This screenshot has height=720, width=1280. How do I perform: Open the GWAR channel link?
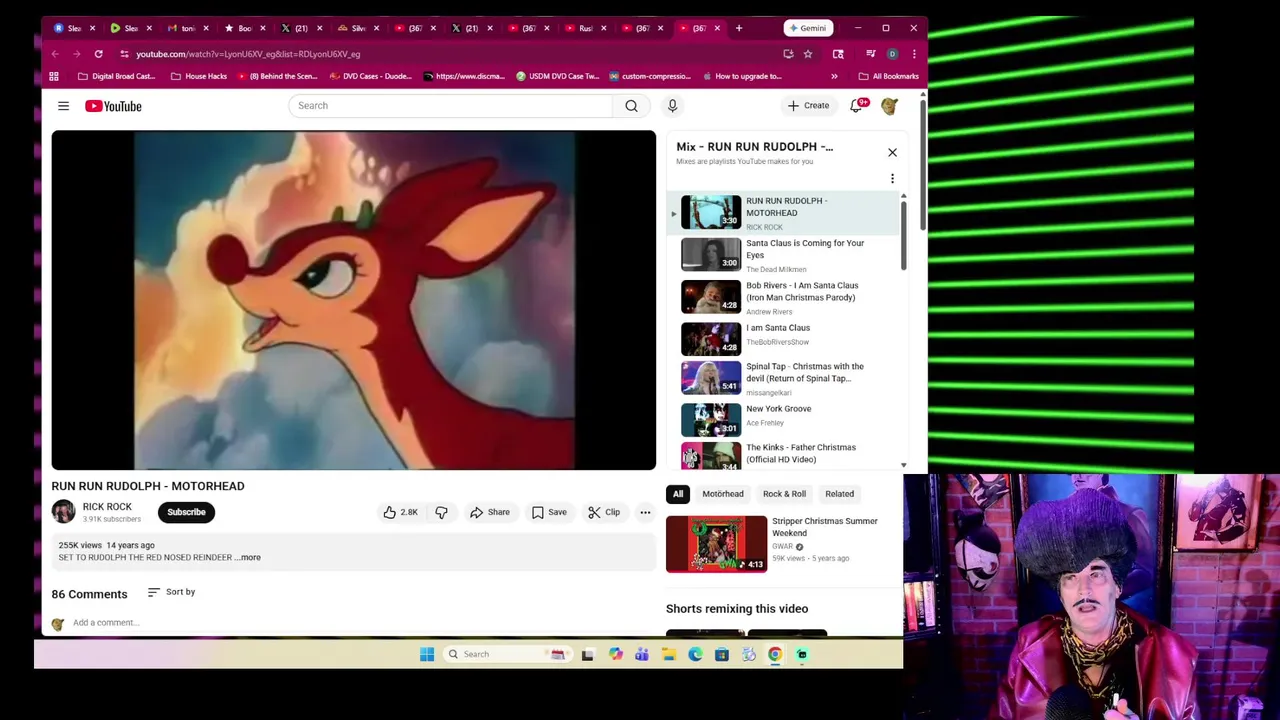pos(782,547)
